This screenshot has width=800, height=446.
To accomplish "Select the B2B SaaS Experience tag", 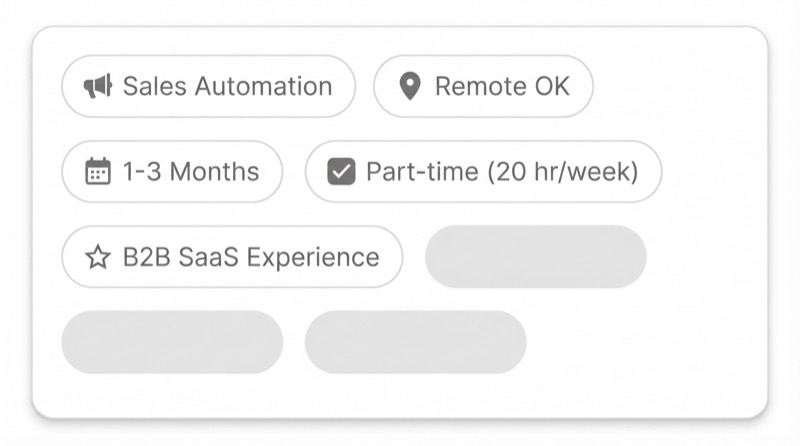I will point(232,258).
